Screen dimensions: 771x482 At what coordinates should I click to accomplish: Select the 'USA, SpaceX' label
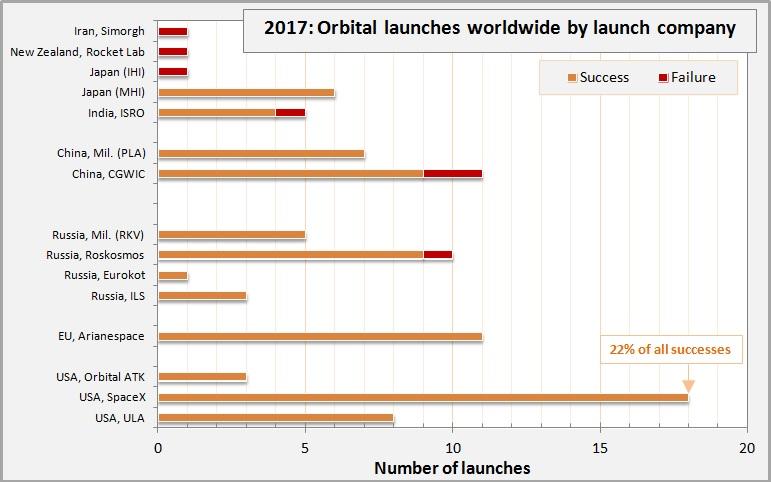pos(112,397)
